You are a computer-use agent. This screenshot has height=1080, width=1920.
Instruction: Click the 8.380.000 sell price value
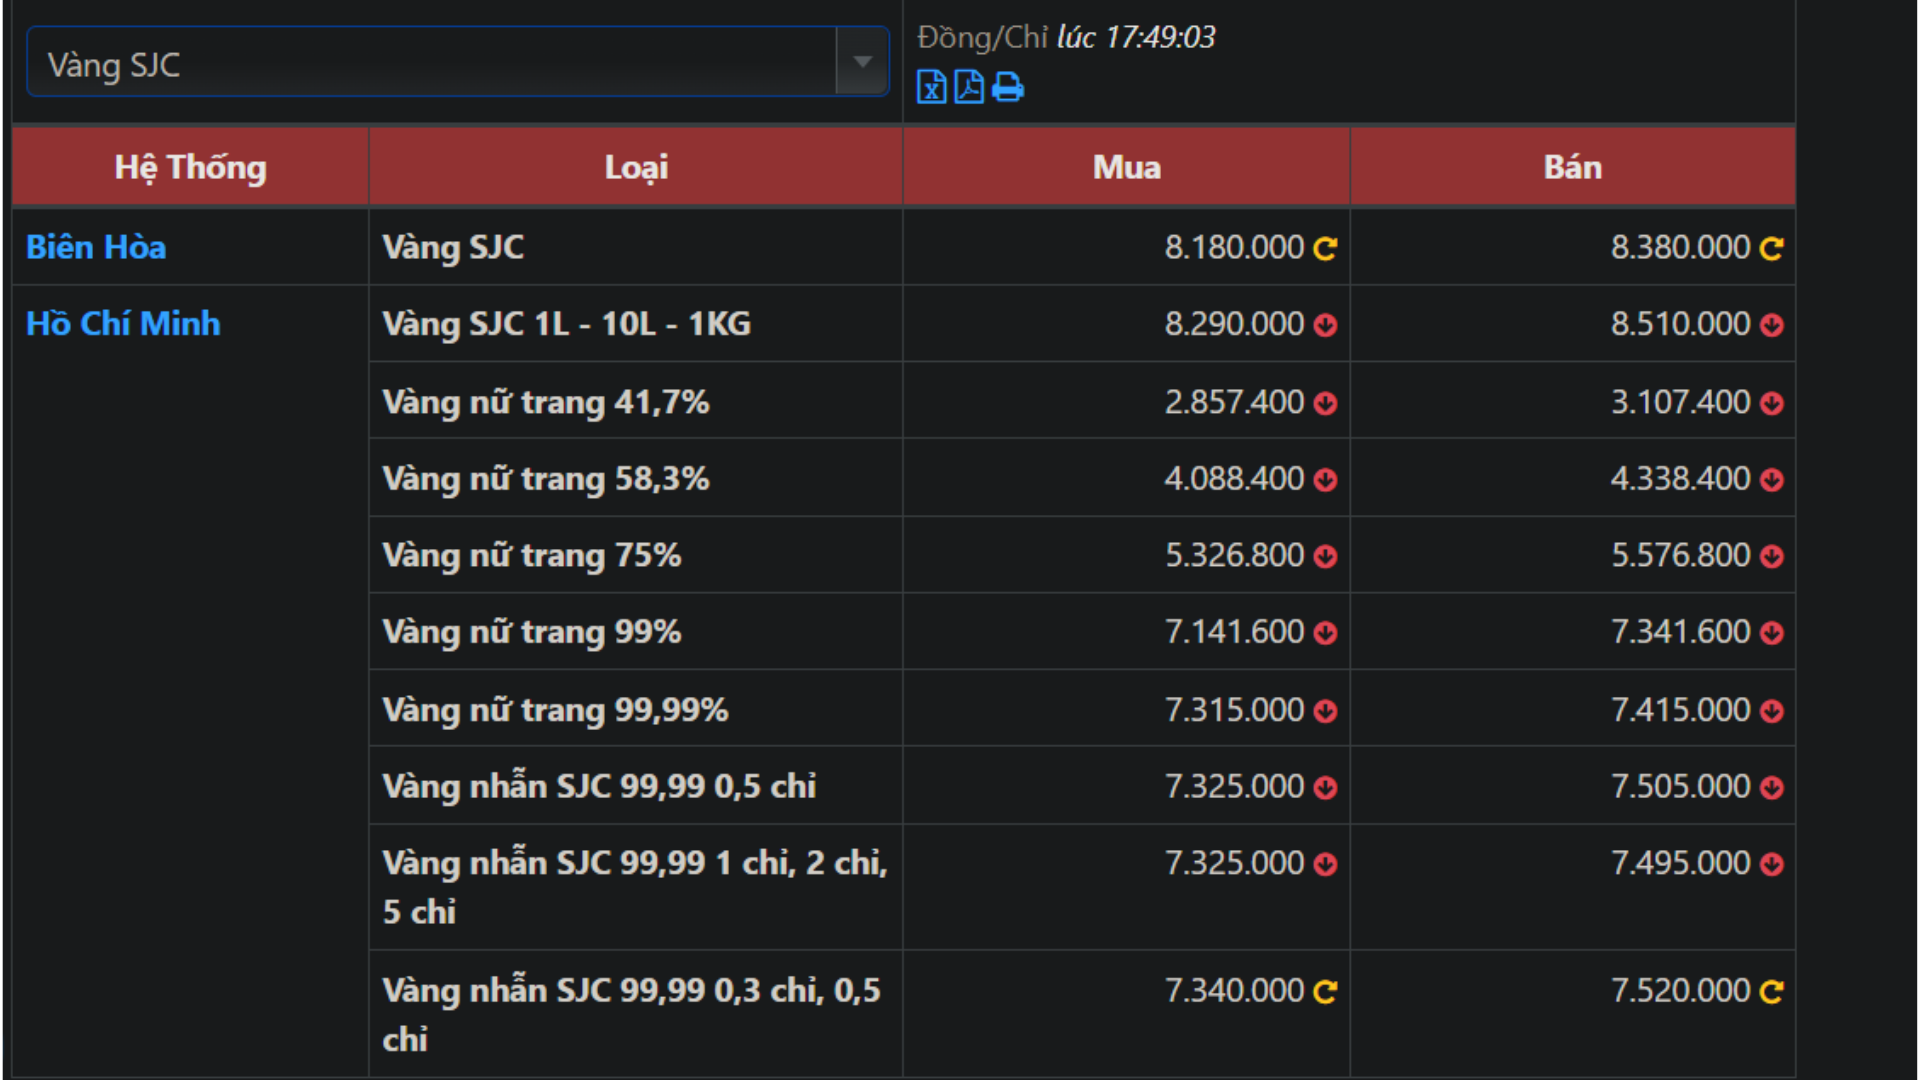[x=1680, y=247]
